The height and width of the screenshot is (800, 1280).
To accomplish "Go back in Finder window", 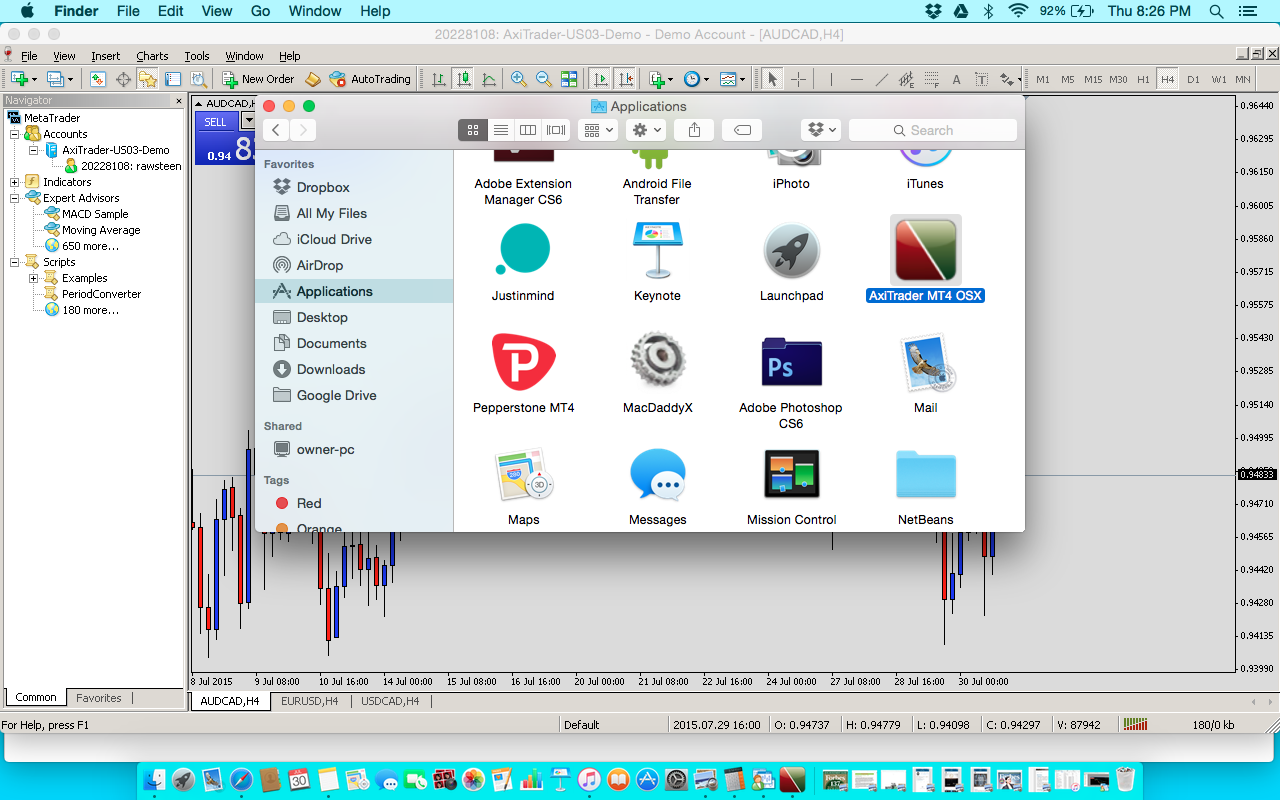I will 276,130.
